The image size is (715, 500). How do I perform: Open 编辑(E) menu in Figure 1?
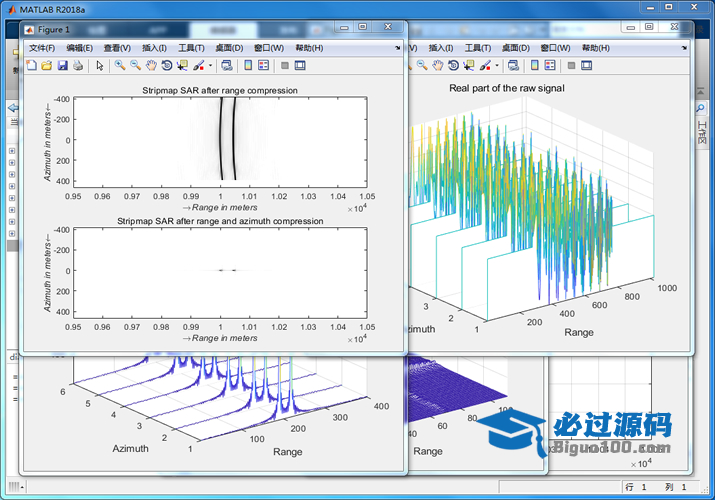[x=79, y=48]
